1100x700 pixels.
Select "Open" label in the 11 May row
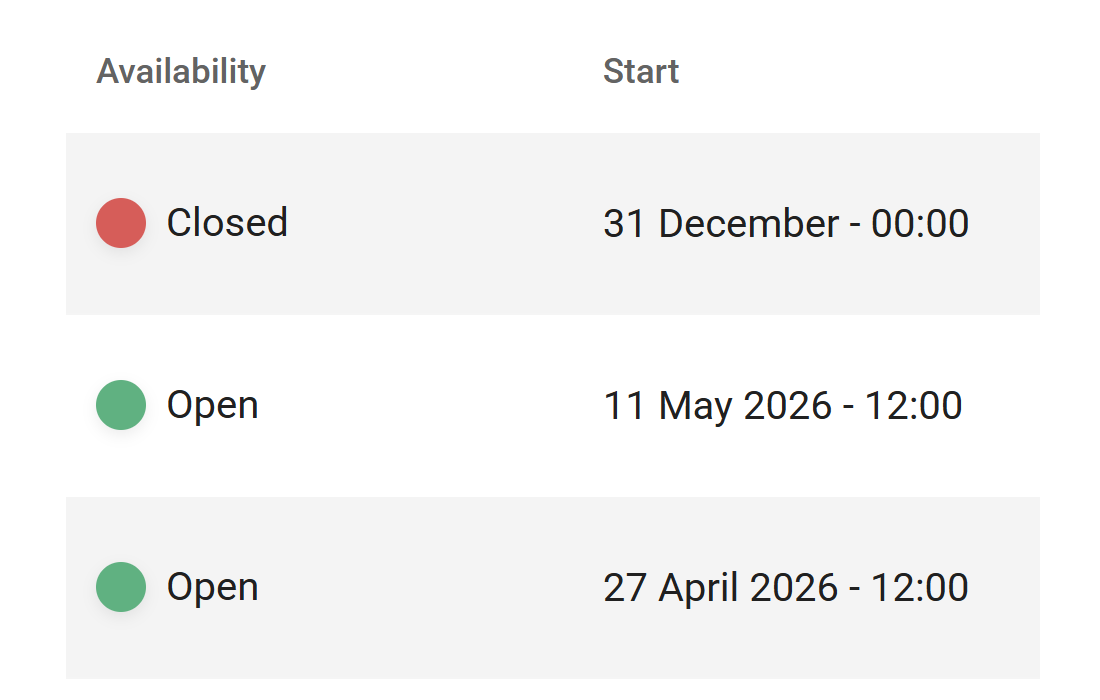point(212,405)
